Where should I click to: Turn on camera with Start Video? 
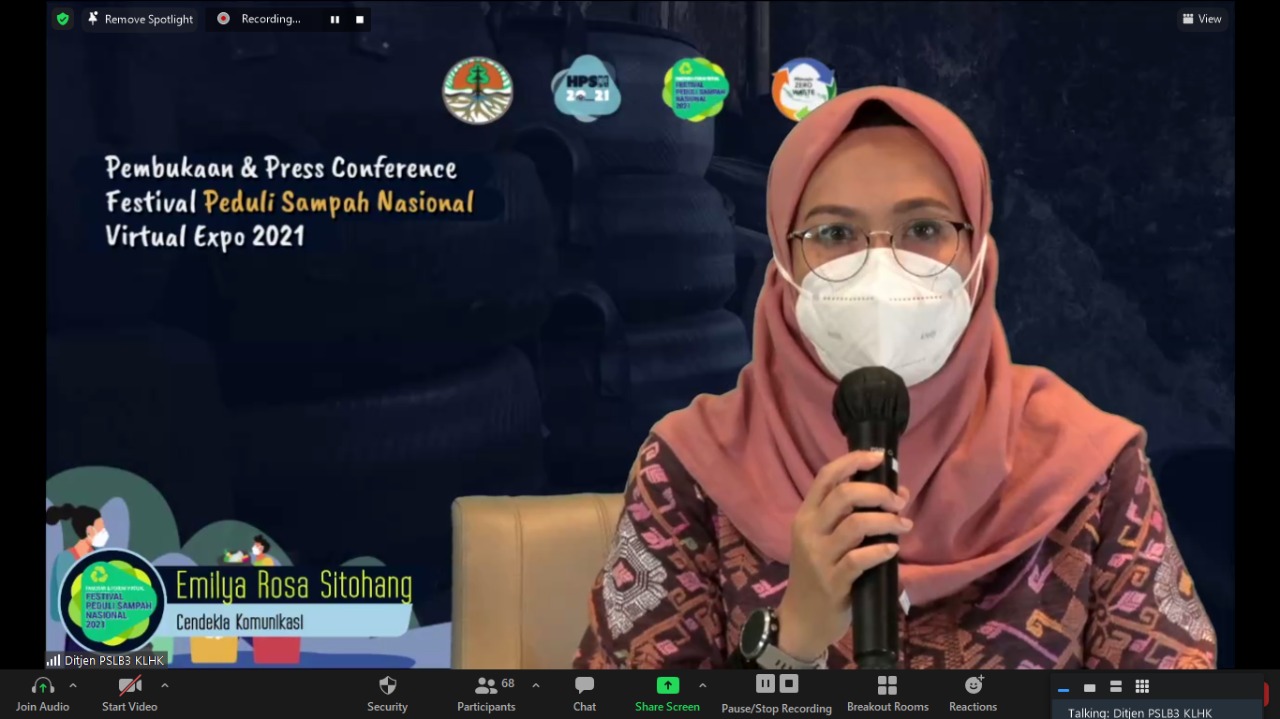130,686
